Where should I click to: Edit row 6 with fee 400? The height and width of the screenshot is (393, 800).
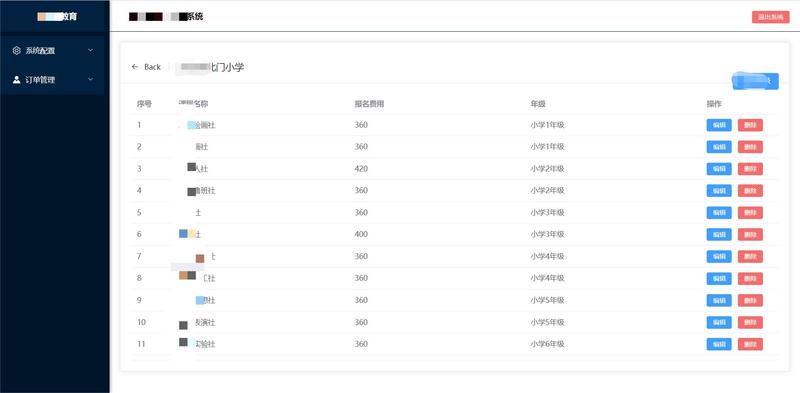[x=719, y=234]
